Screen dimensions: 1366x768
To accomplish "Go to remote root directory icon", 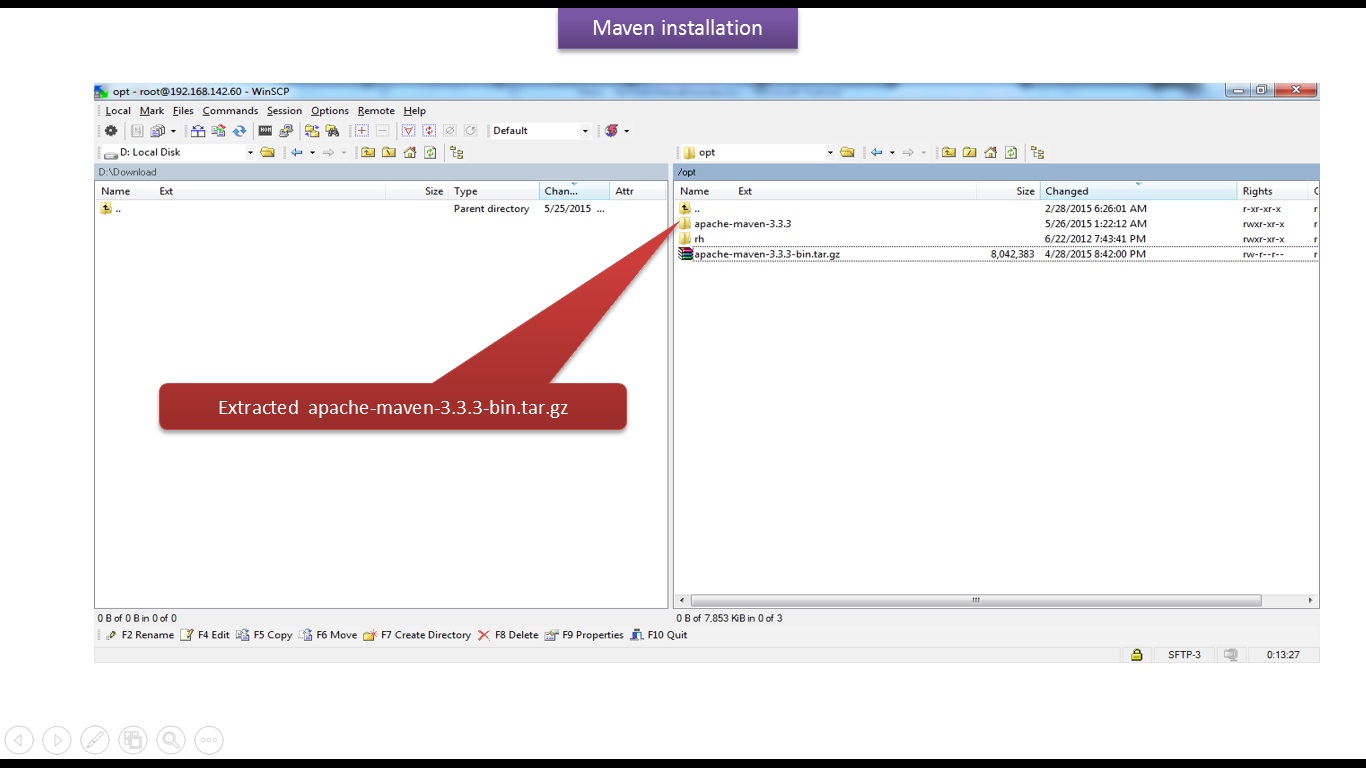I will [969, 153].
